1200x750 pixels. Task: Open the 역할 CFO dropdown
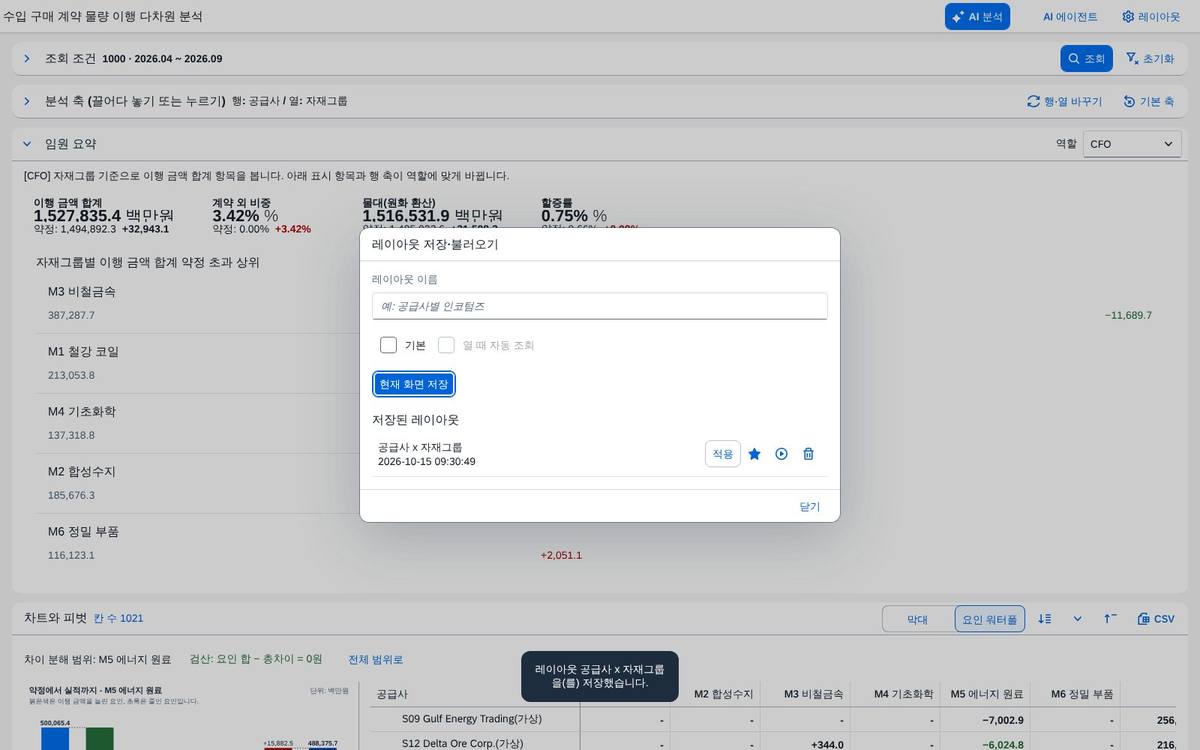pos(1132,144)
